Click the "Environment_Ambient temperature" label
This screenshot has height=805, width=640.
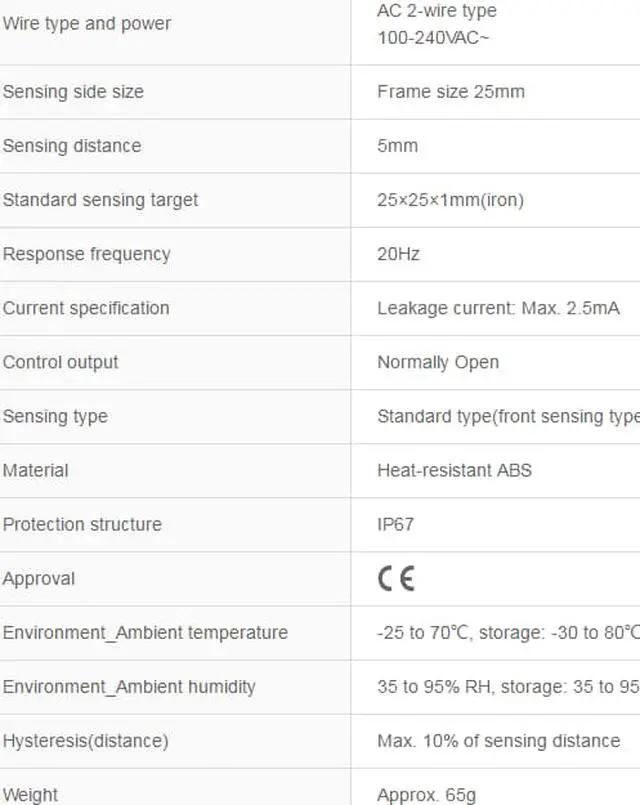145,632
